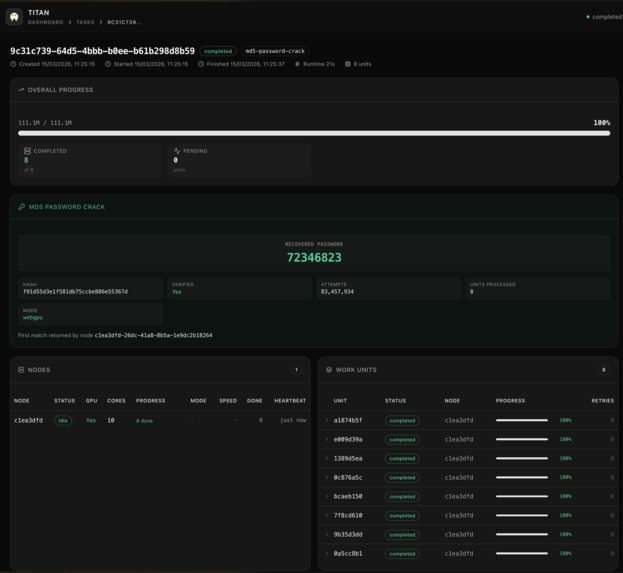The height and width of the screenshot is (573, 623).
Task: Click the completed status indicator at top right
Action: click(604, 17)
